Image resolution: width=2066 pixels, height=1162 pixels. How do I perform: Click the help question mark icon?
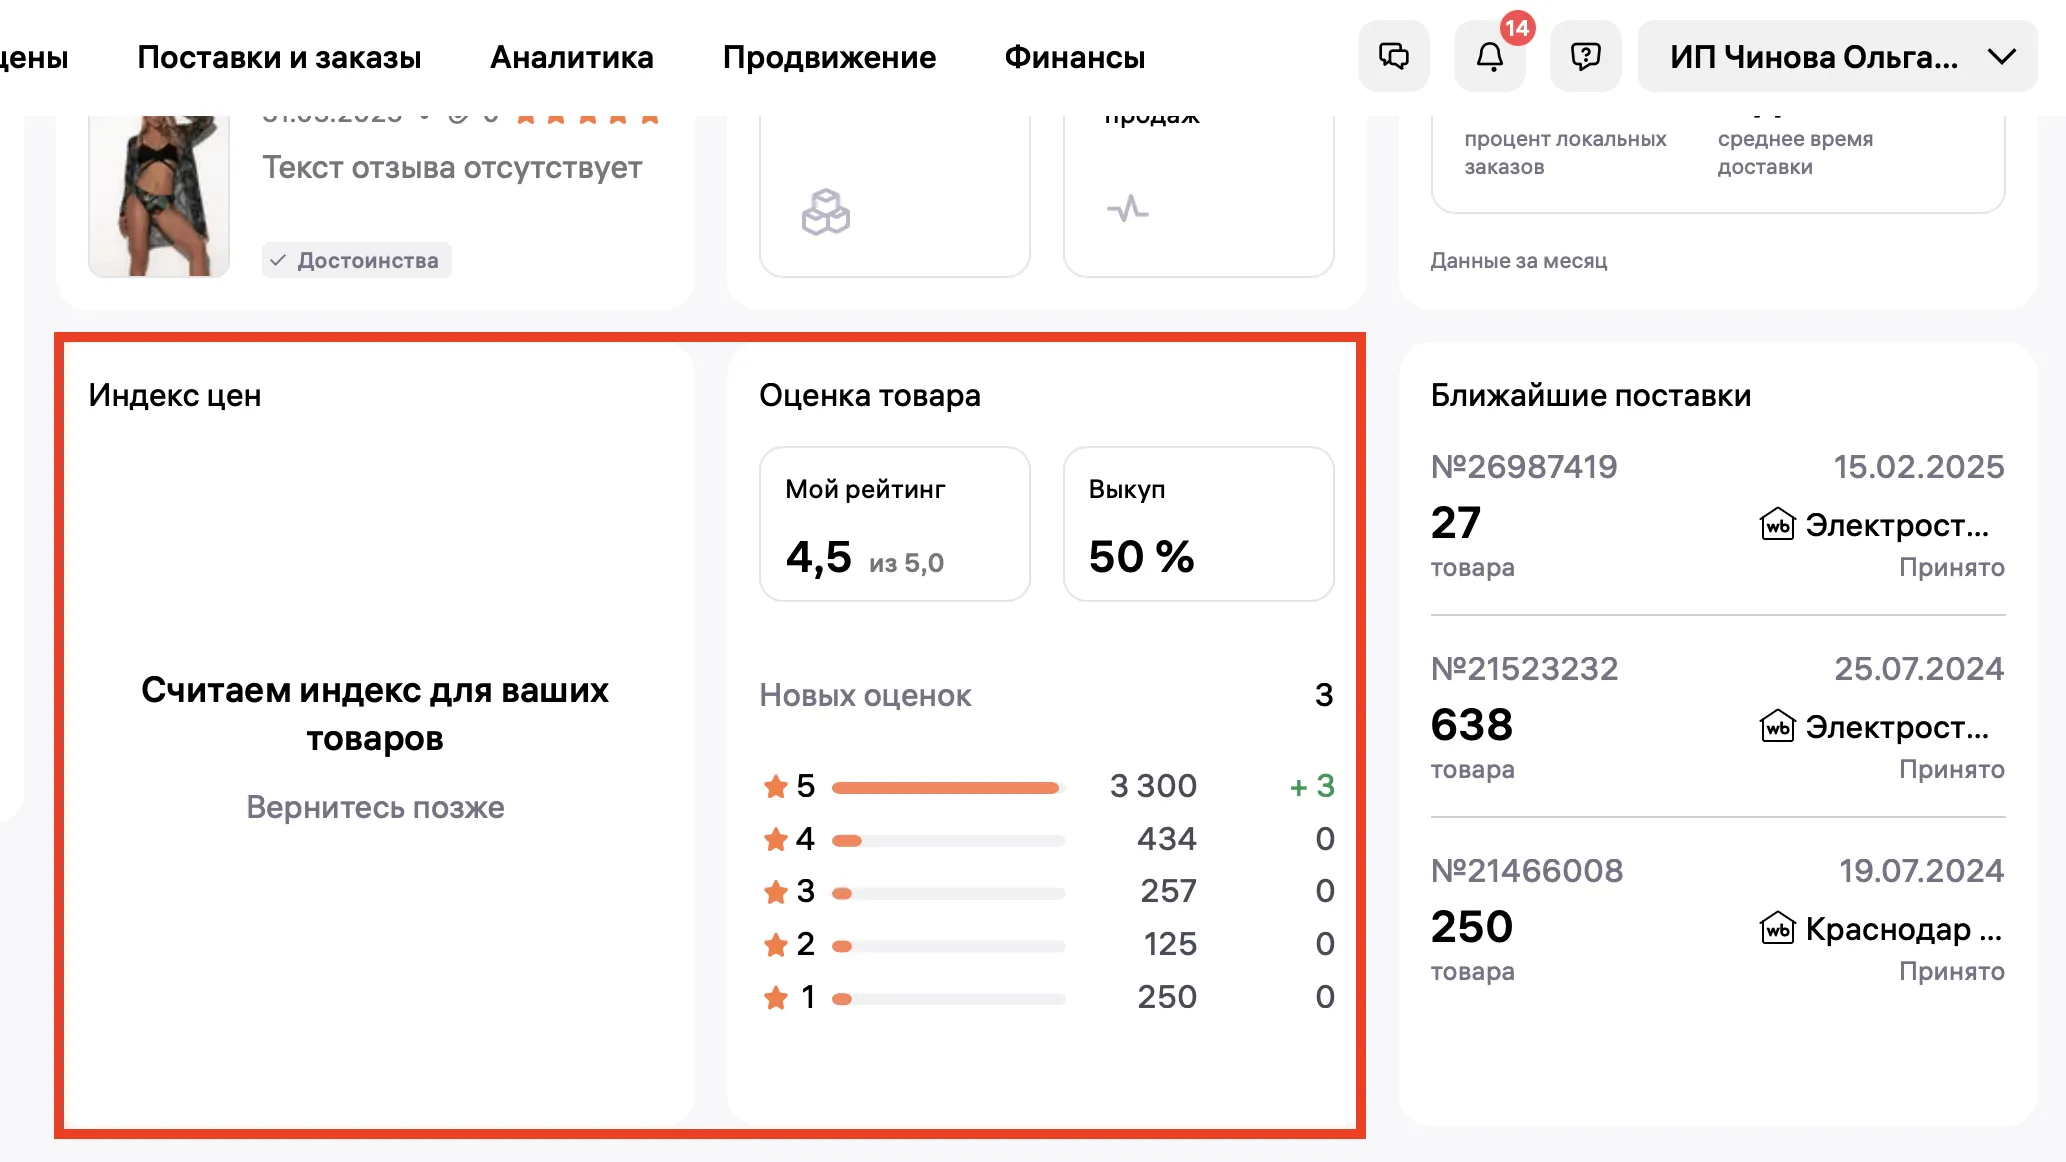click(x=1585, y=56)
